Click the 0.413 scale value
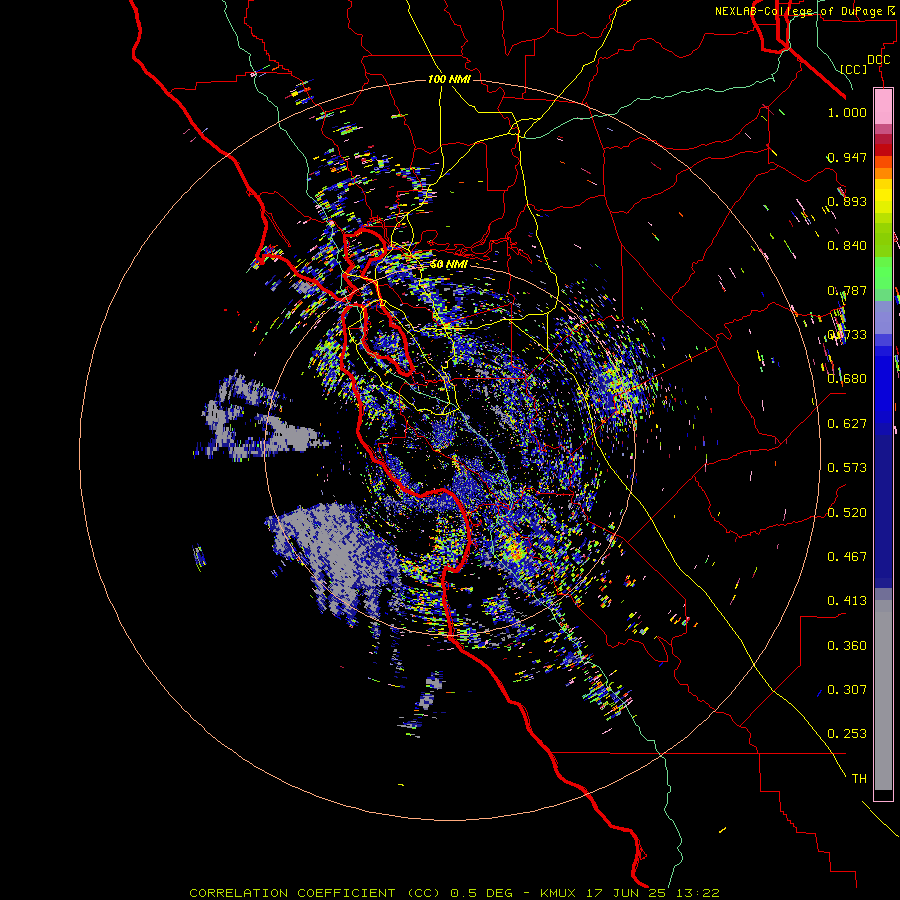This screenshot has width=900, height=900. pos(847,601)
